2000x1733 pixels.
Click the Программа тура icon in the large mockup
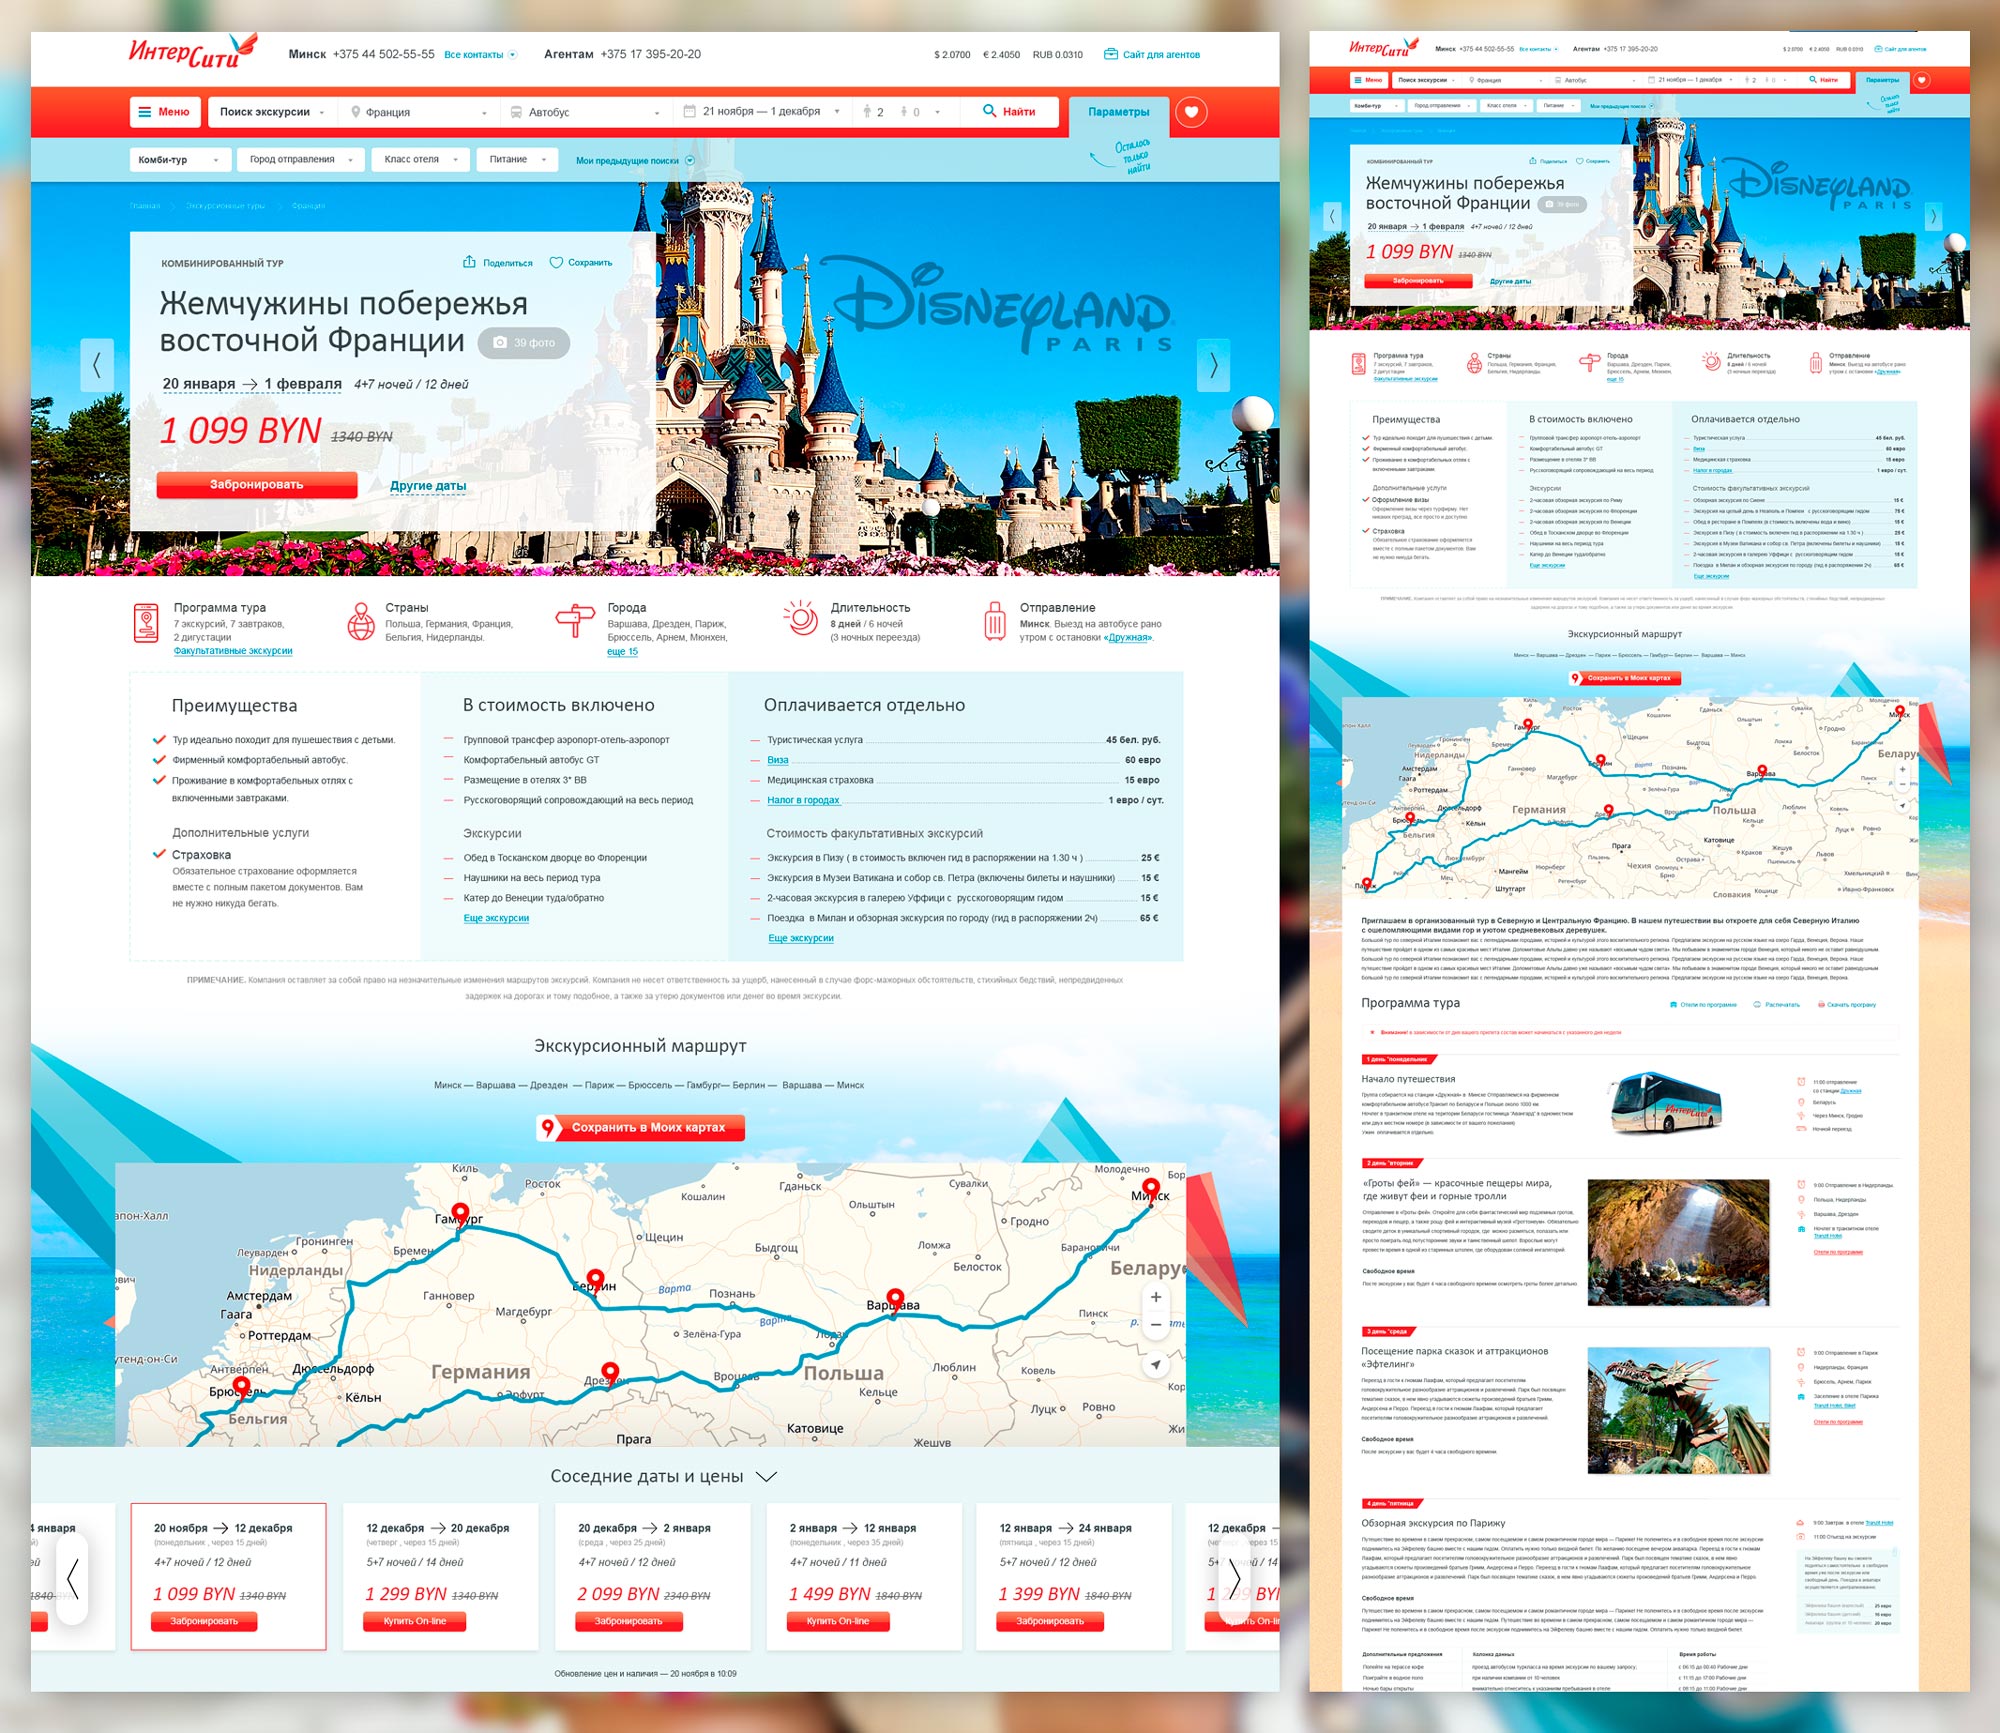[x=146, y=622]
